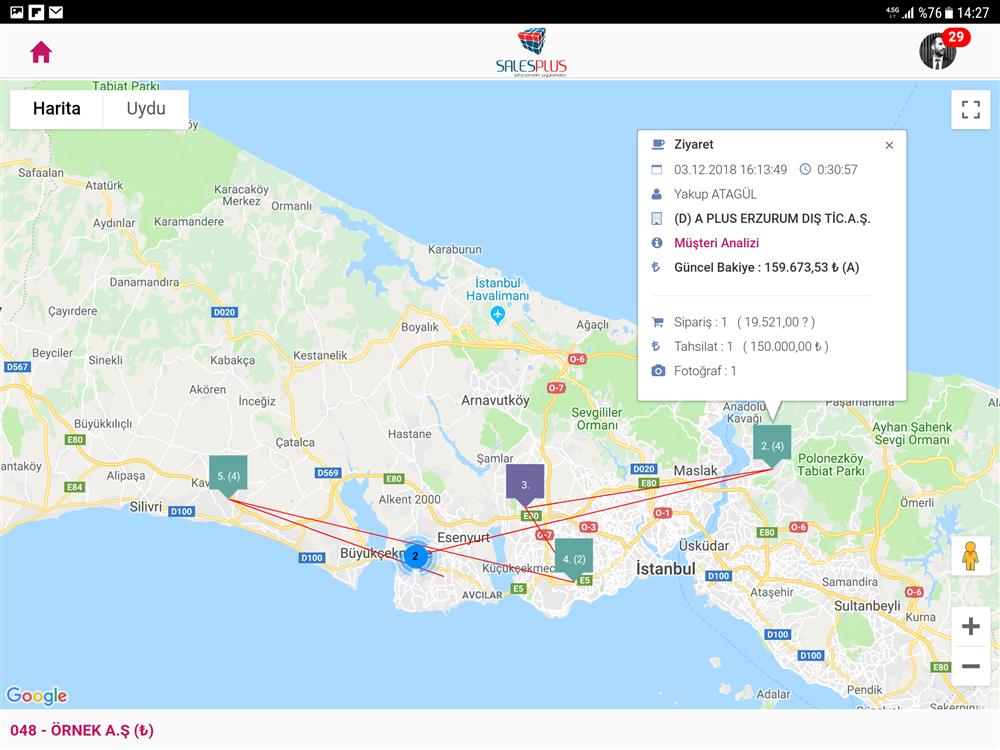The height and width of the screenshot is (750, 1000).
Task: Open the gallery notification icon
Action: pos(17,12)
